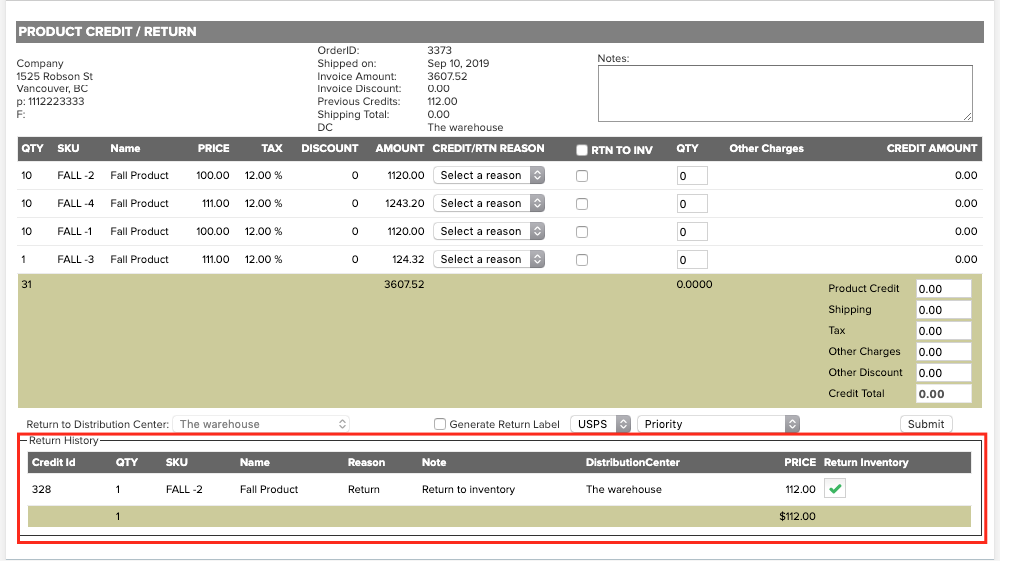Click return QTY field for FALL -2
The image size is (1013, 561).
click(x=692, y=176)
